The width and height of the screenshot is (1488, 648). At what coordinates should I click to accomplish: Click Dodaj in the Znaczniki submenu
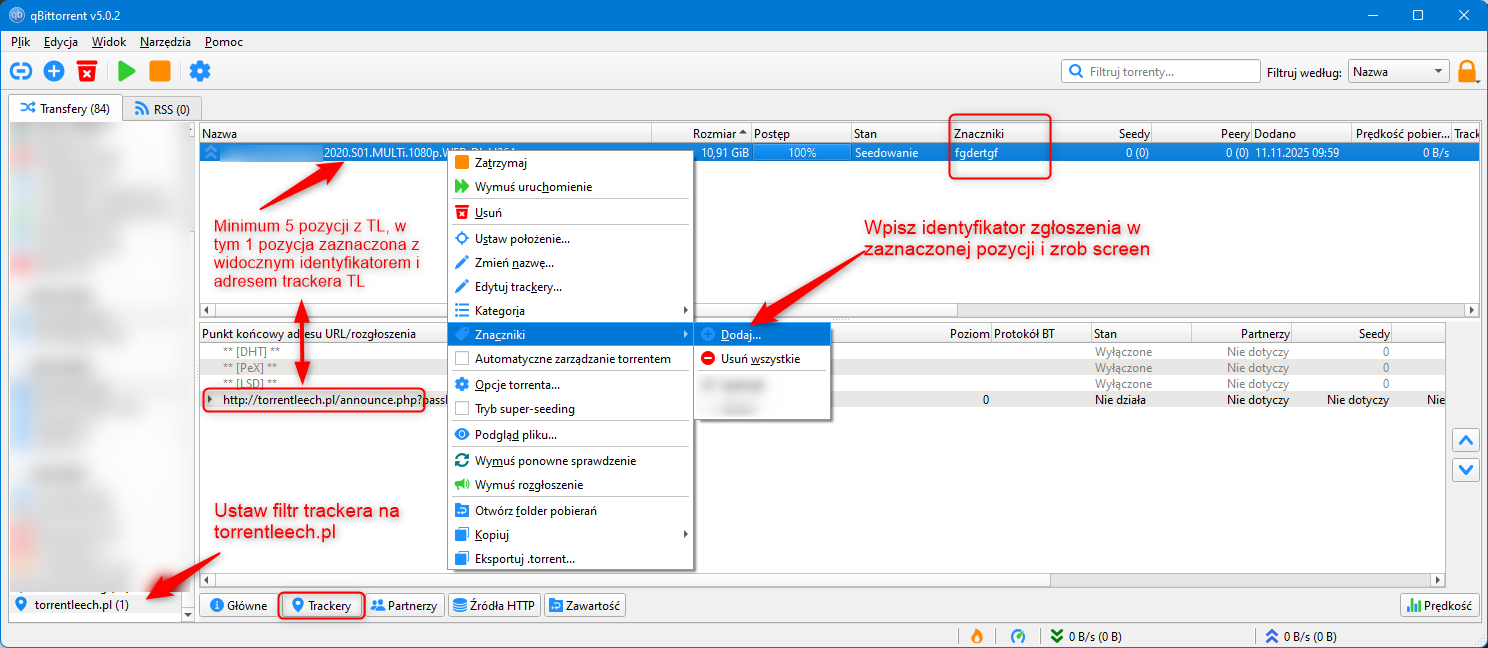762,334
